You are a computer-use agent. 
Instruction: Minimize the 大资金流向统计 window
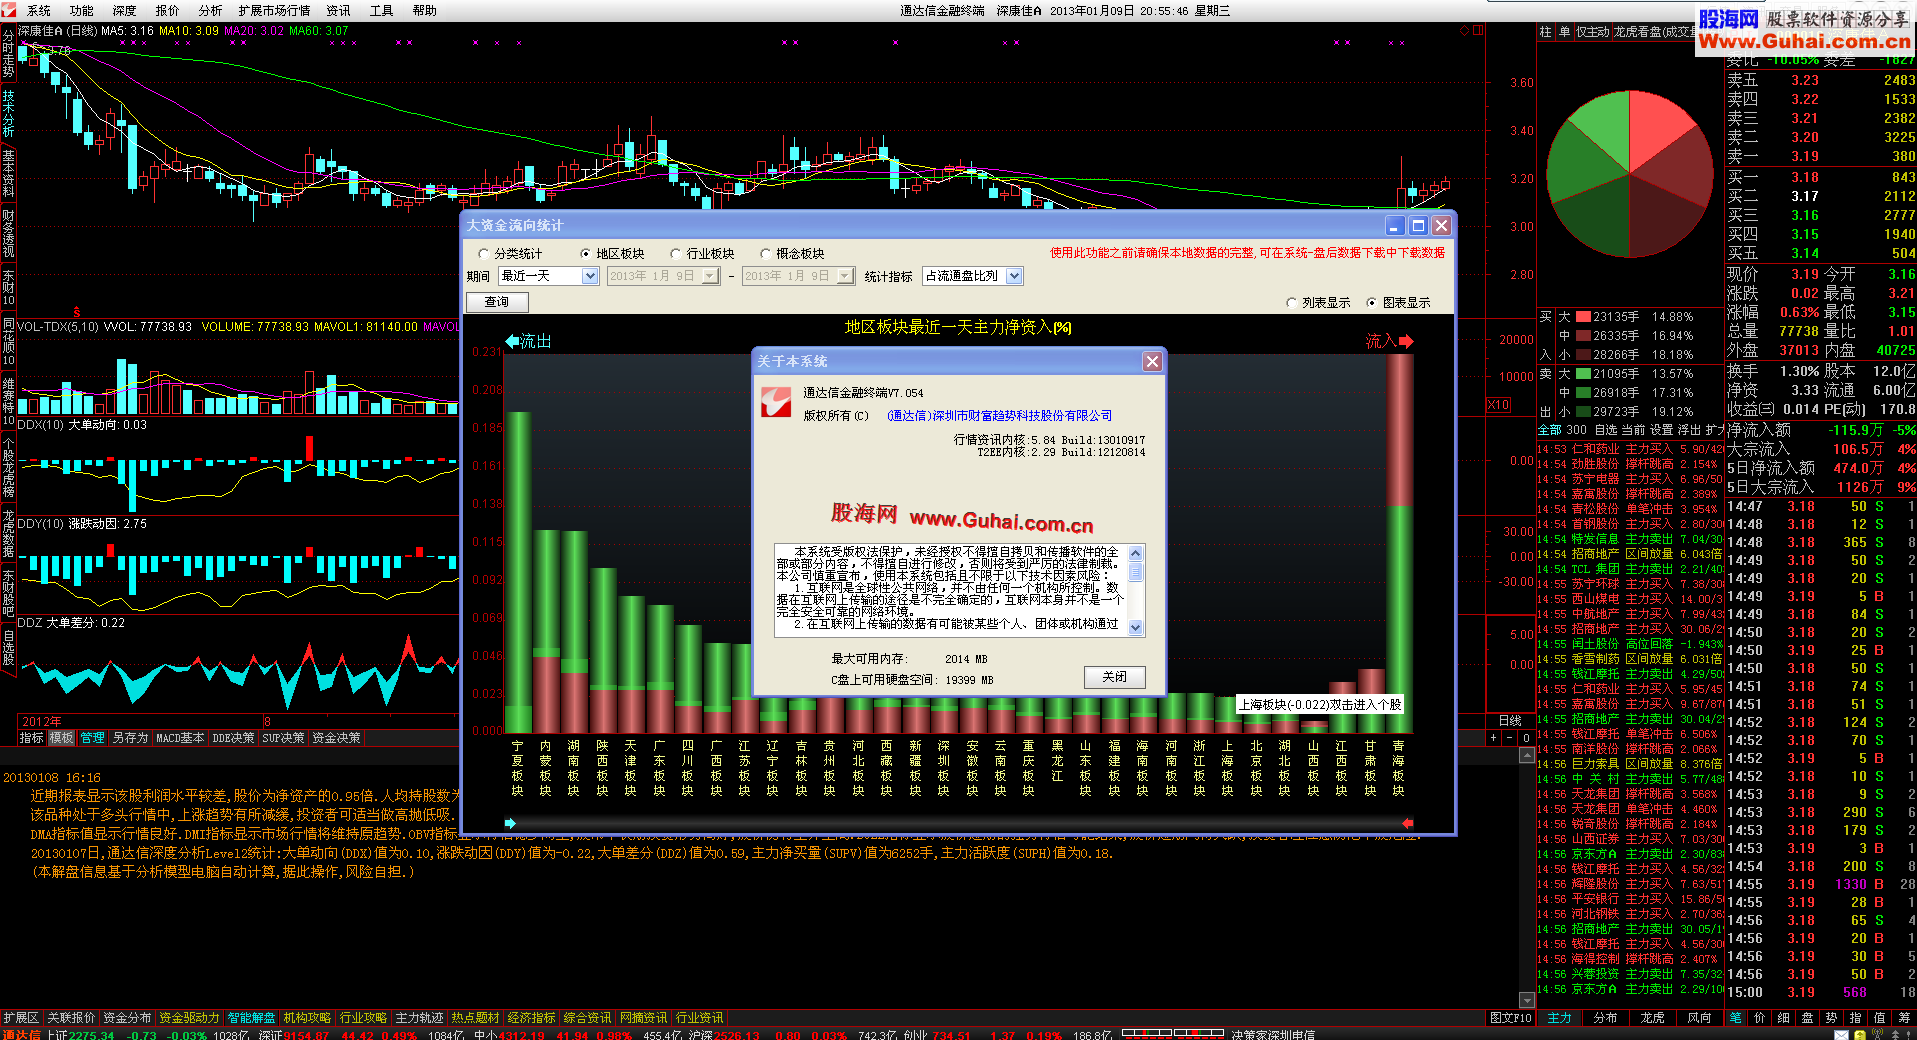point(1395,226)
